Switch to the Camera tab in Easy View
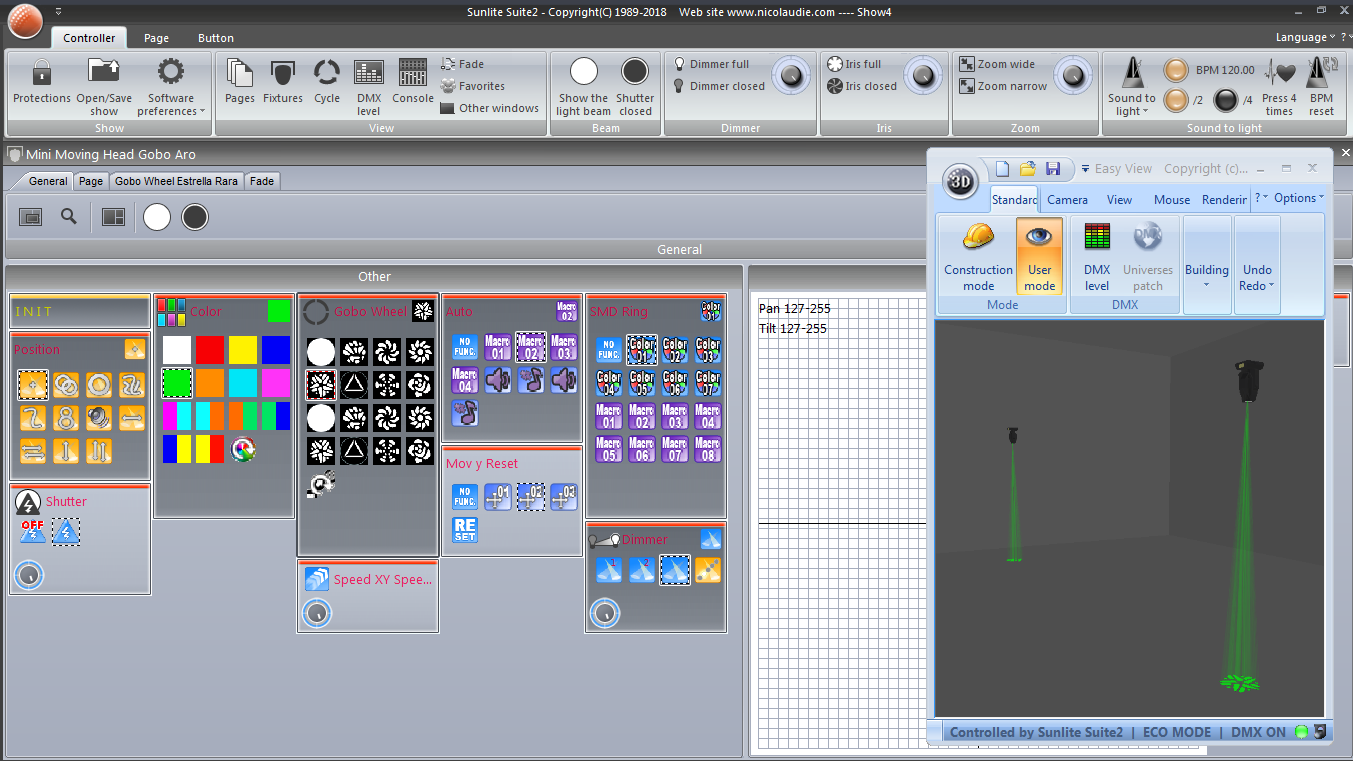The width and height of the screenshot is (1353, 761). coord(1067,199)
